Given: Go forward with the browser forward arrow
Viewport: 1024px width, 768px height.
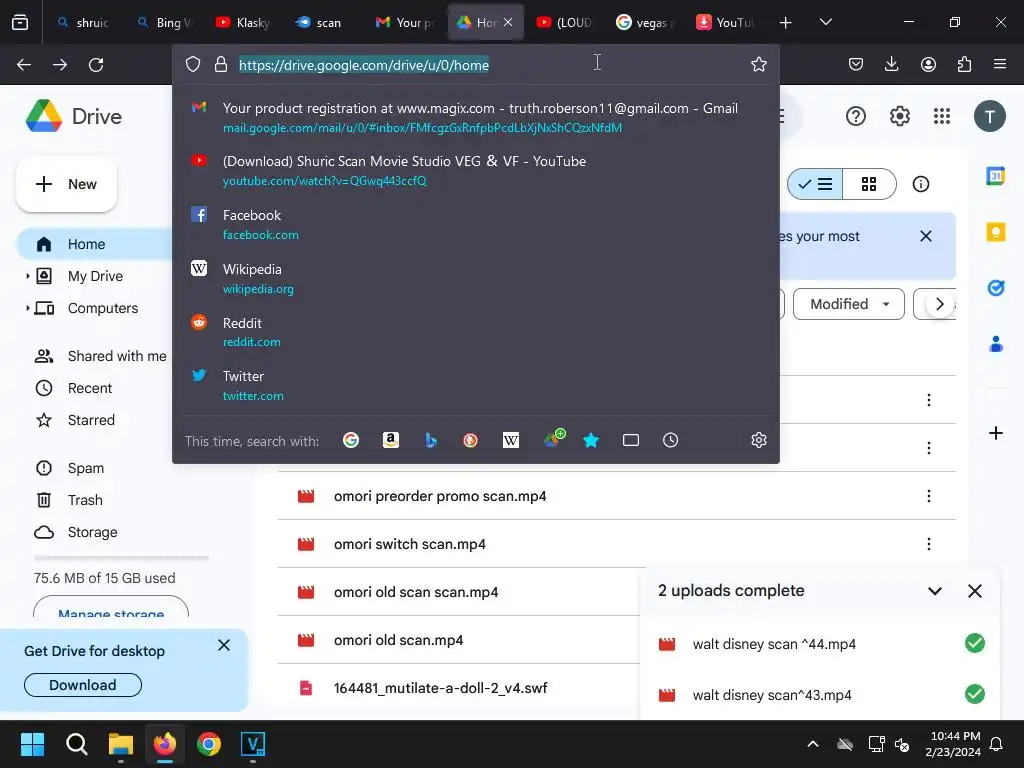Looking at the screenshot, I should click(x=60, y=65).
